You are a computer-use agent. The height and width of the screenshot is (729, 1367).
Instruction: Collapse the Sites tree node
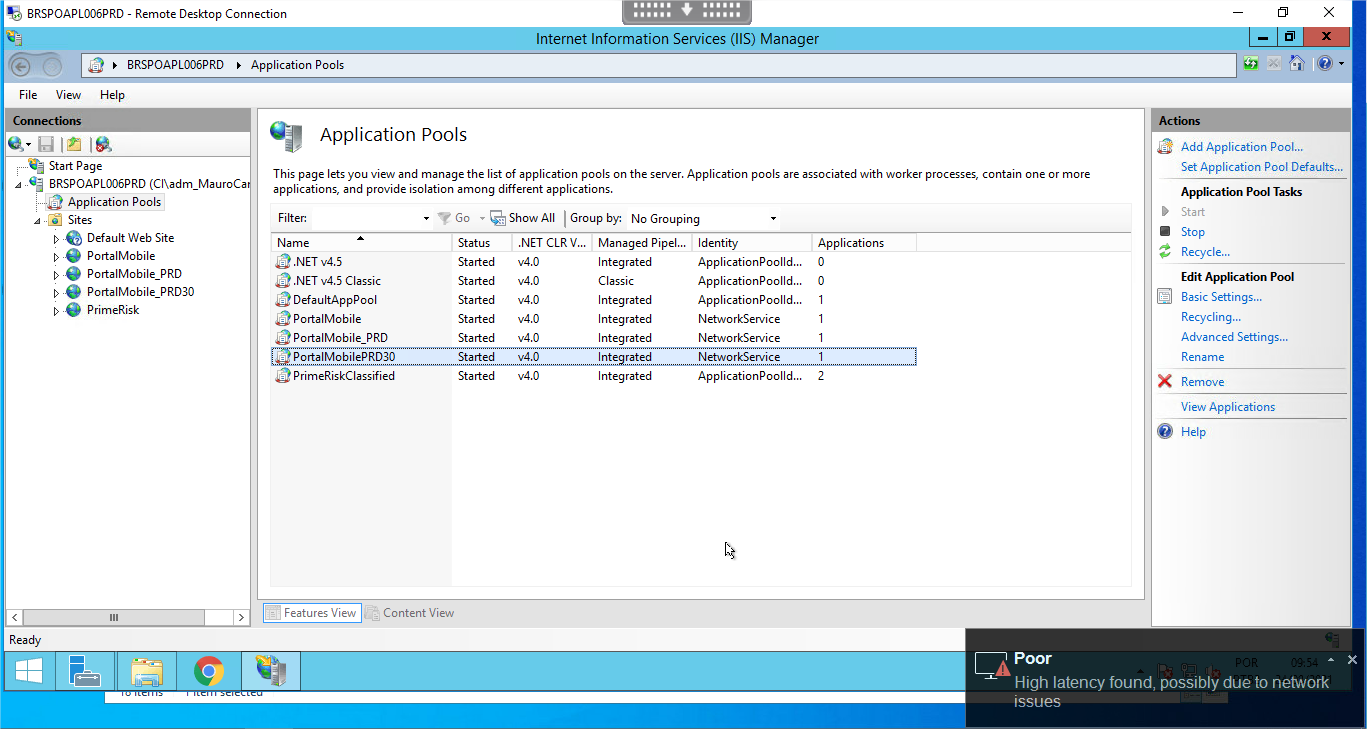coord(38,220)
